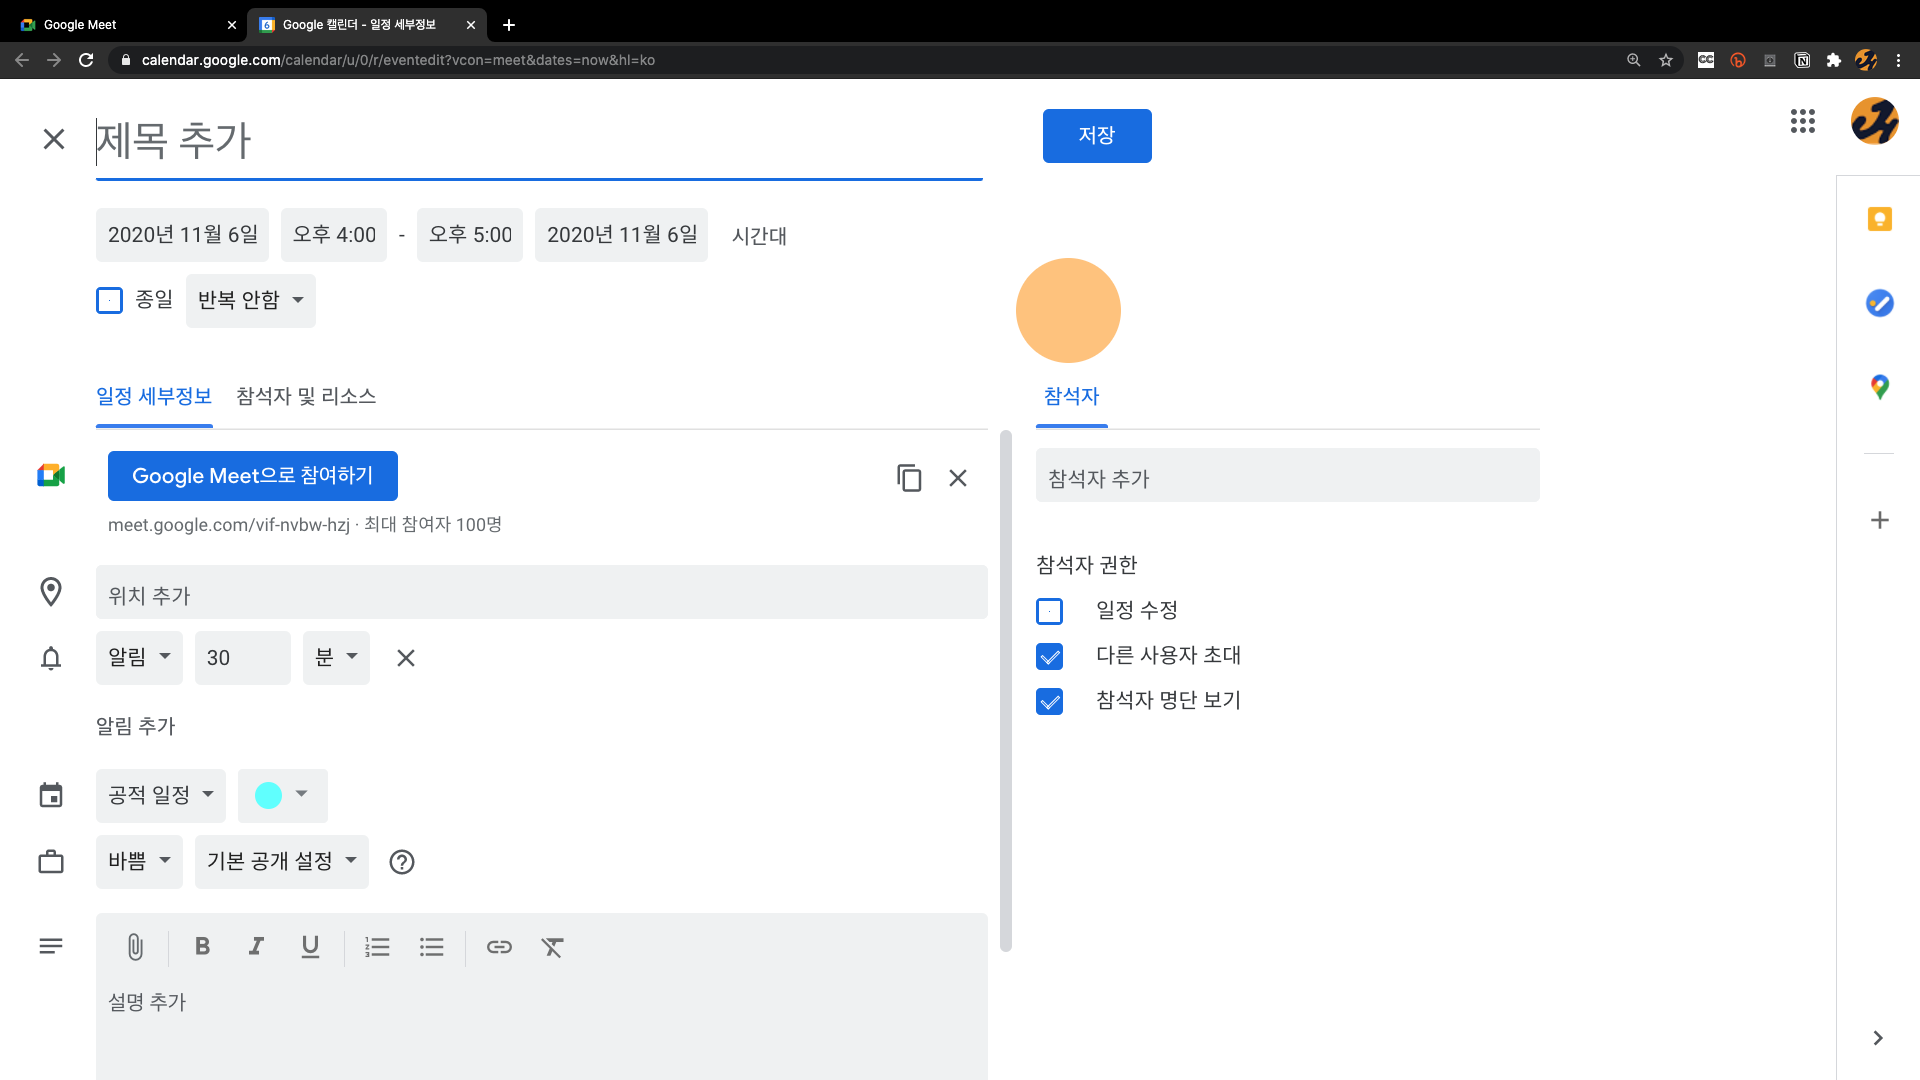Click the 참석자 추가 input field
Image resolution: width=1920 pixels, height=1080 pixels.
(1287, 478)
